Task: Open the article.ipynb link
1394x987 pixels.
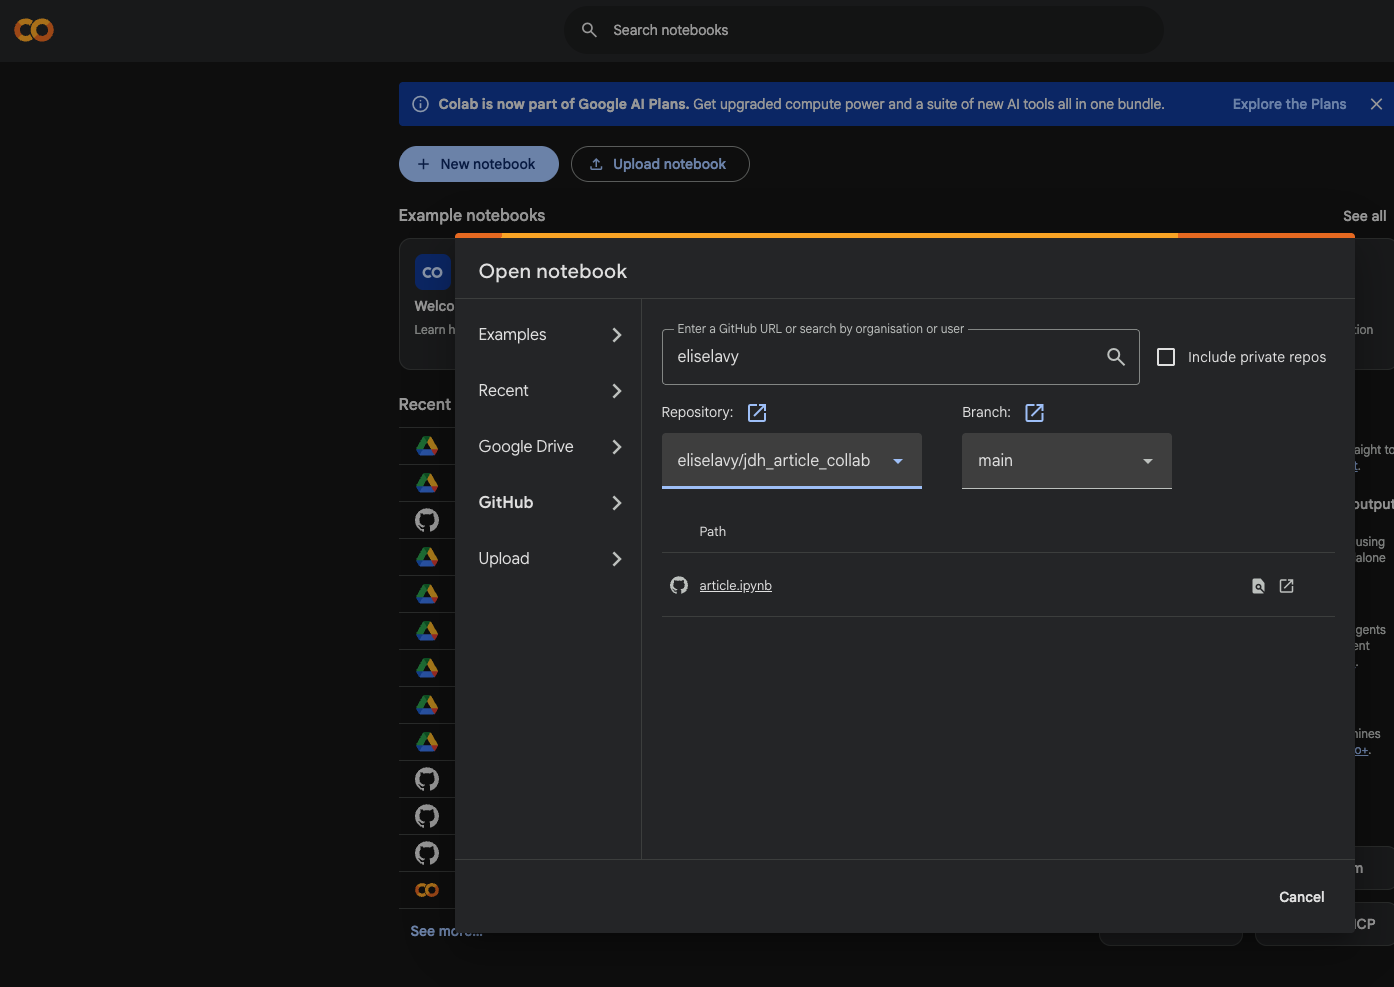Action: click(735, 586)
